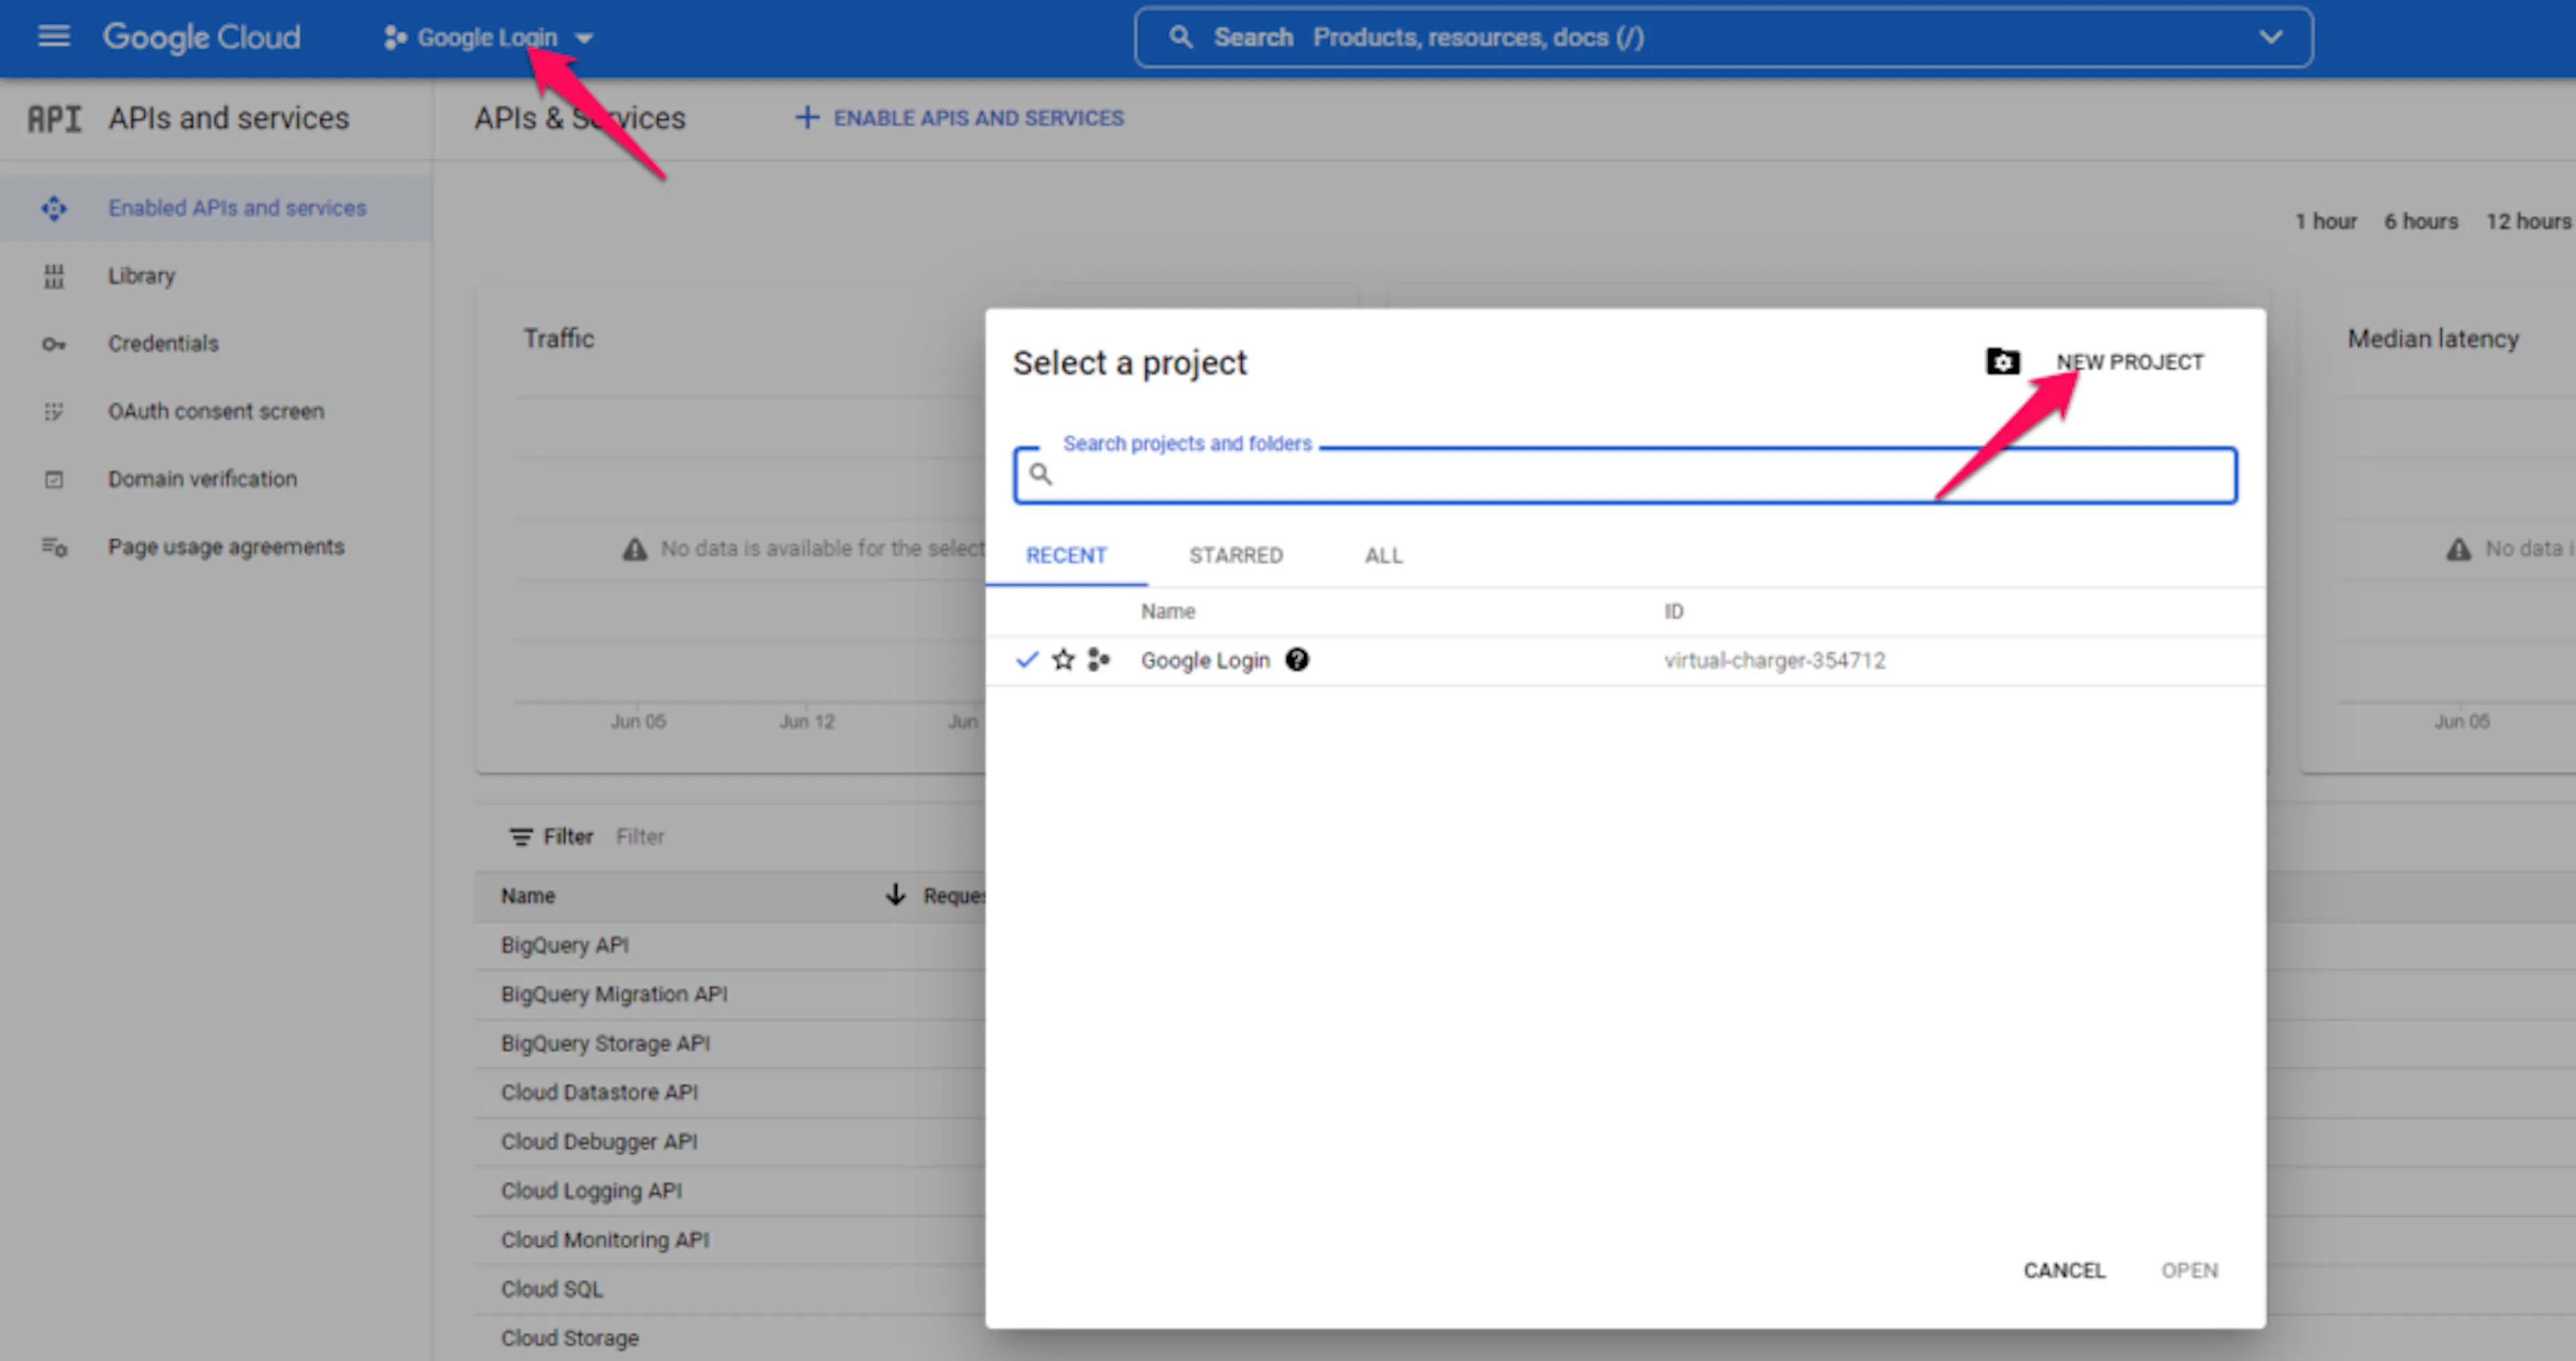Click the manage resources folder icon
This screenshot has height=1361, width=2576.
coord(2002,362)
